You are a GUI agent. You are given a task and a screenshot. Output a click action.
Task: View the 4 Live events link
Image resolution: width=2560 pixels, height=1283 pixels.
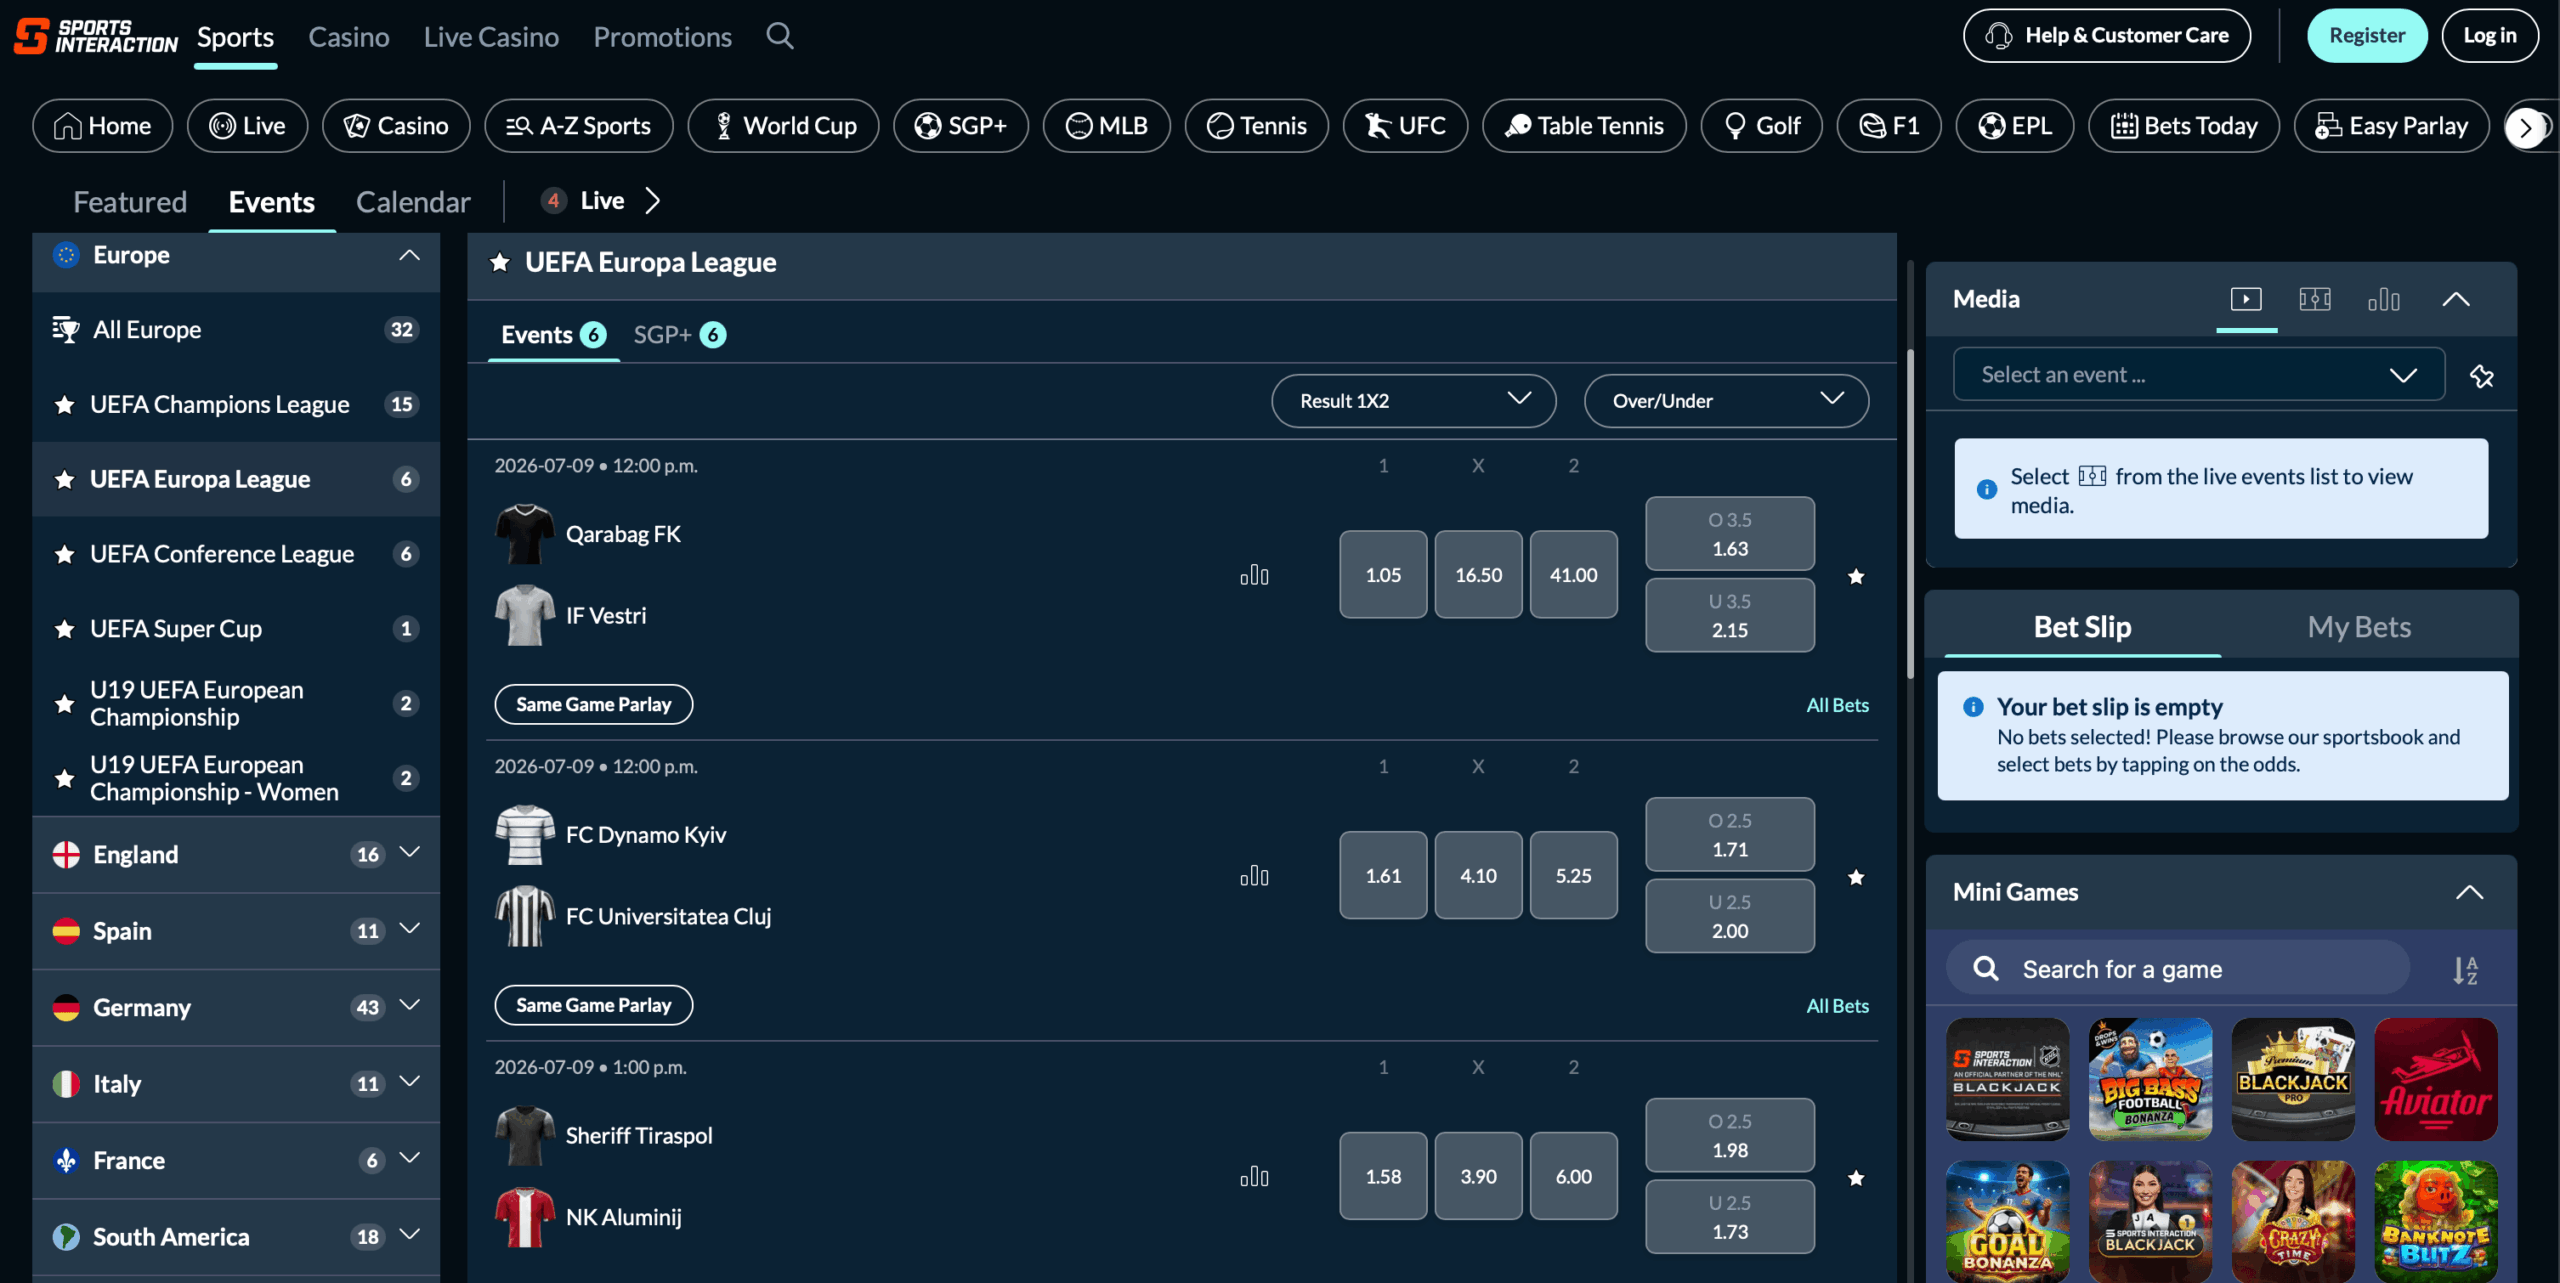[600, 201]
